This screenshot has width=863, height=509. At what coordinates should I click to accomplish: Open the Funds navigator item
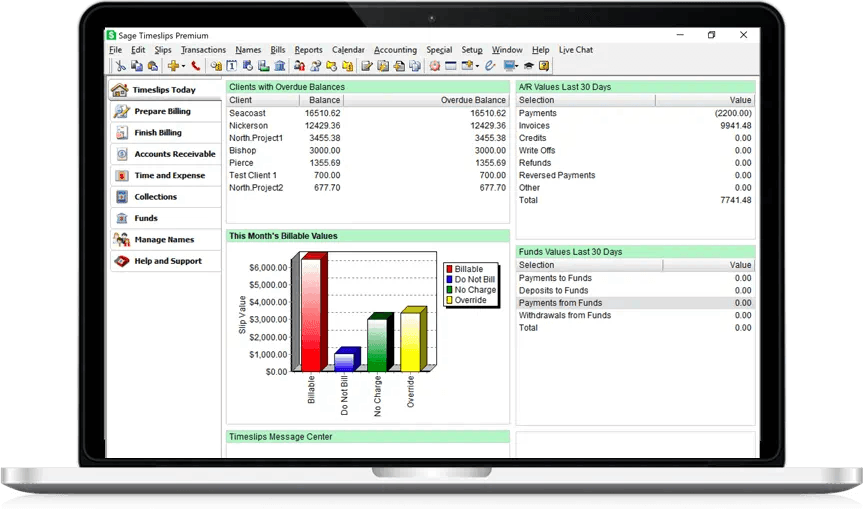click(x=166, y=218)
